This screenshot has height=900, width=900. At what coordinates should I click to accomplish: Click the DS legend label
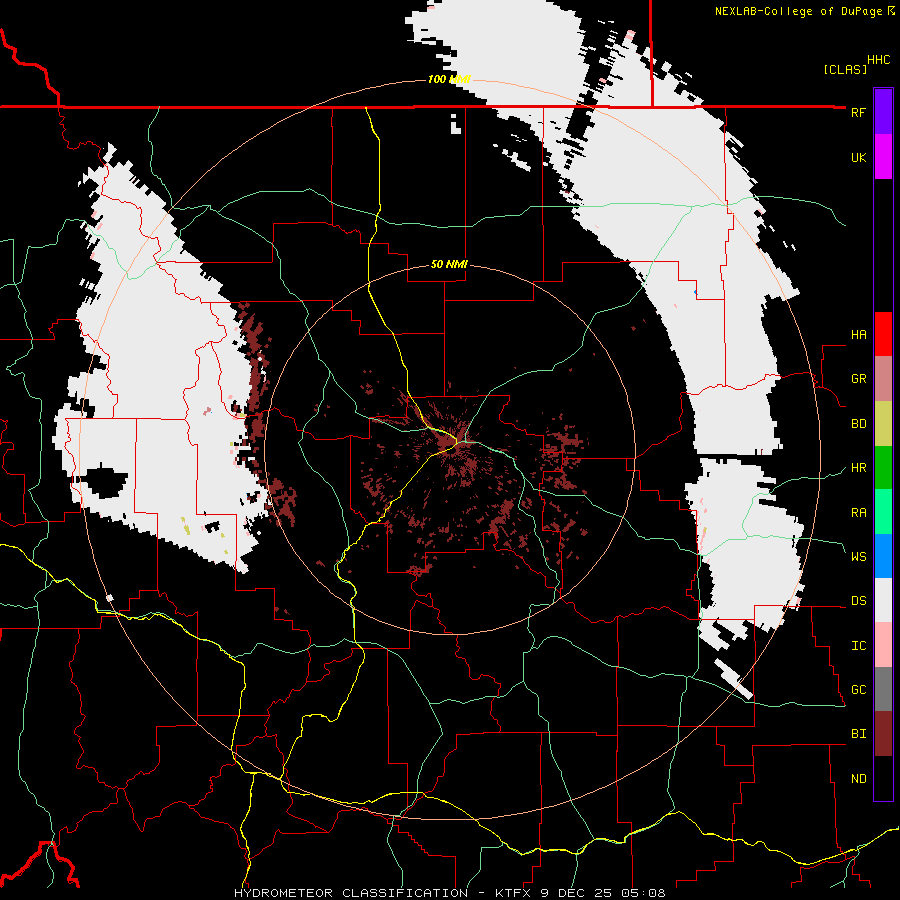[858, 601]
